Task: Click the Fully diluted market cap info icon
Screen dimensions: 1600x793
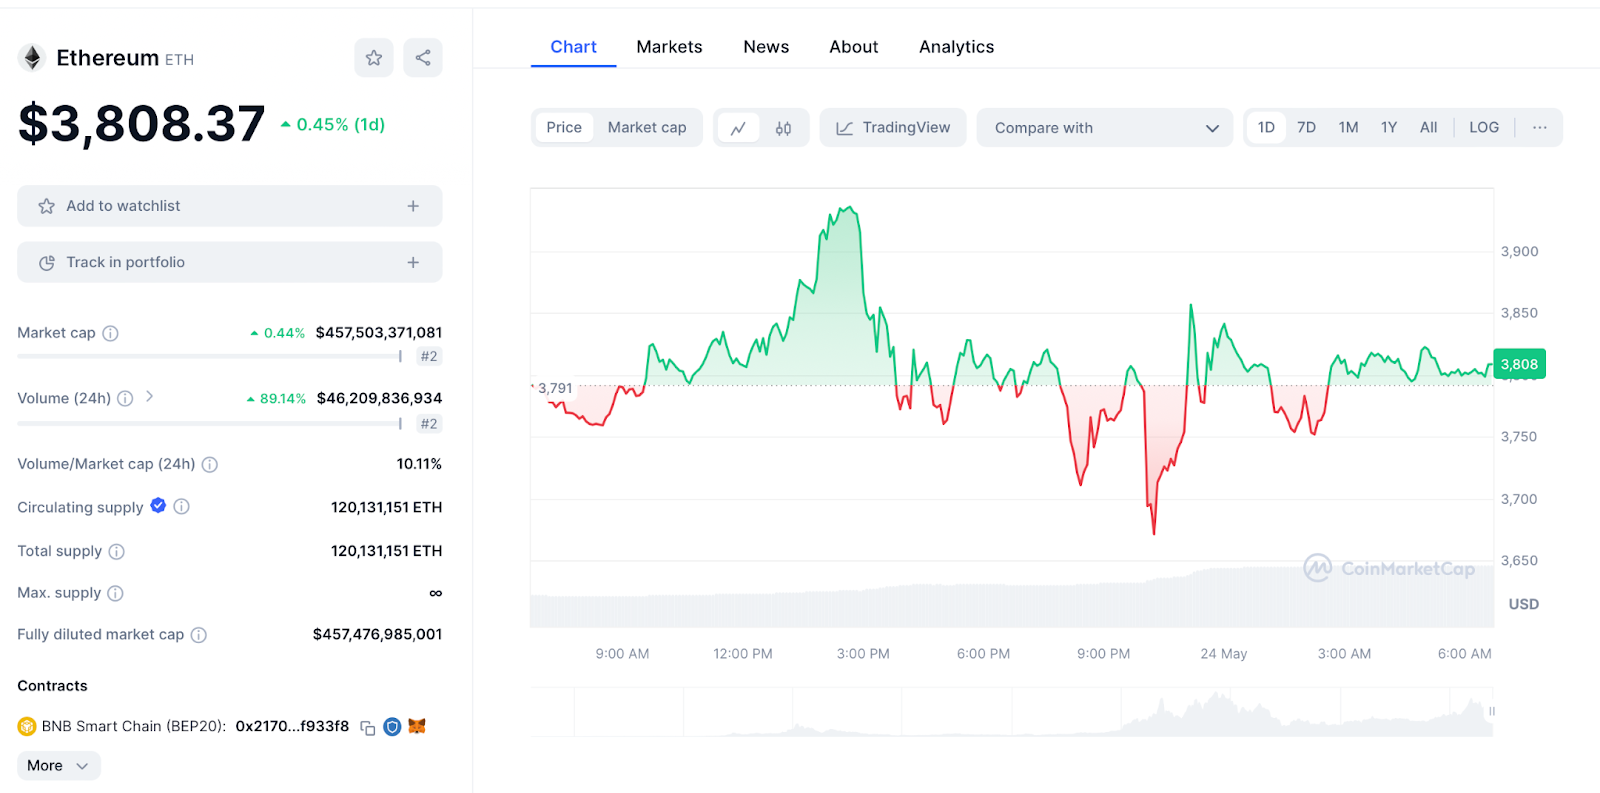Action: click(x=199, y=635)
